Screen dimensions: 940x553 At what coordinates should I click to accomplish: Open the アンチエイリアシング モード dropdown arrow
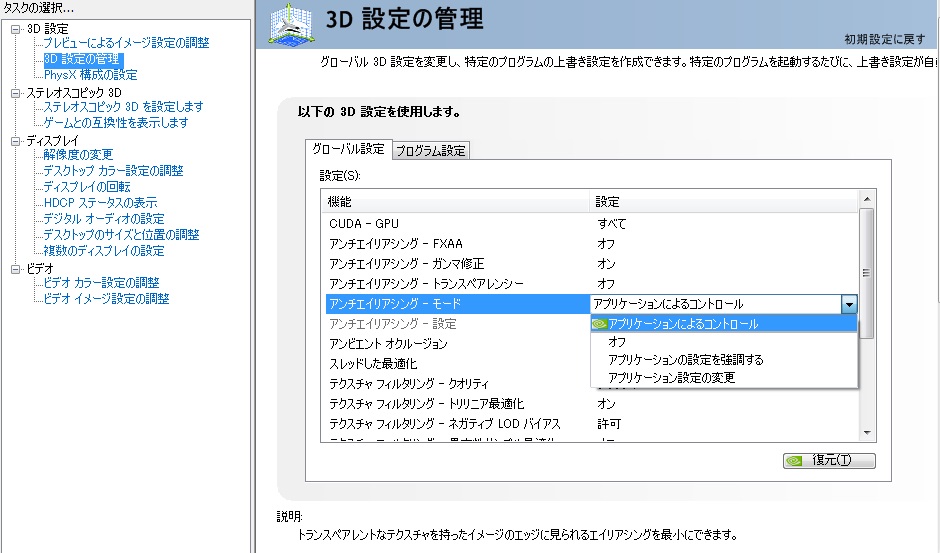(849, 304)
